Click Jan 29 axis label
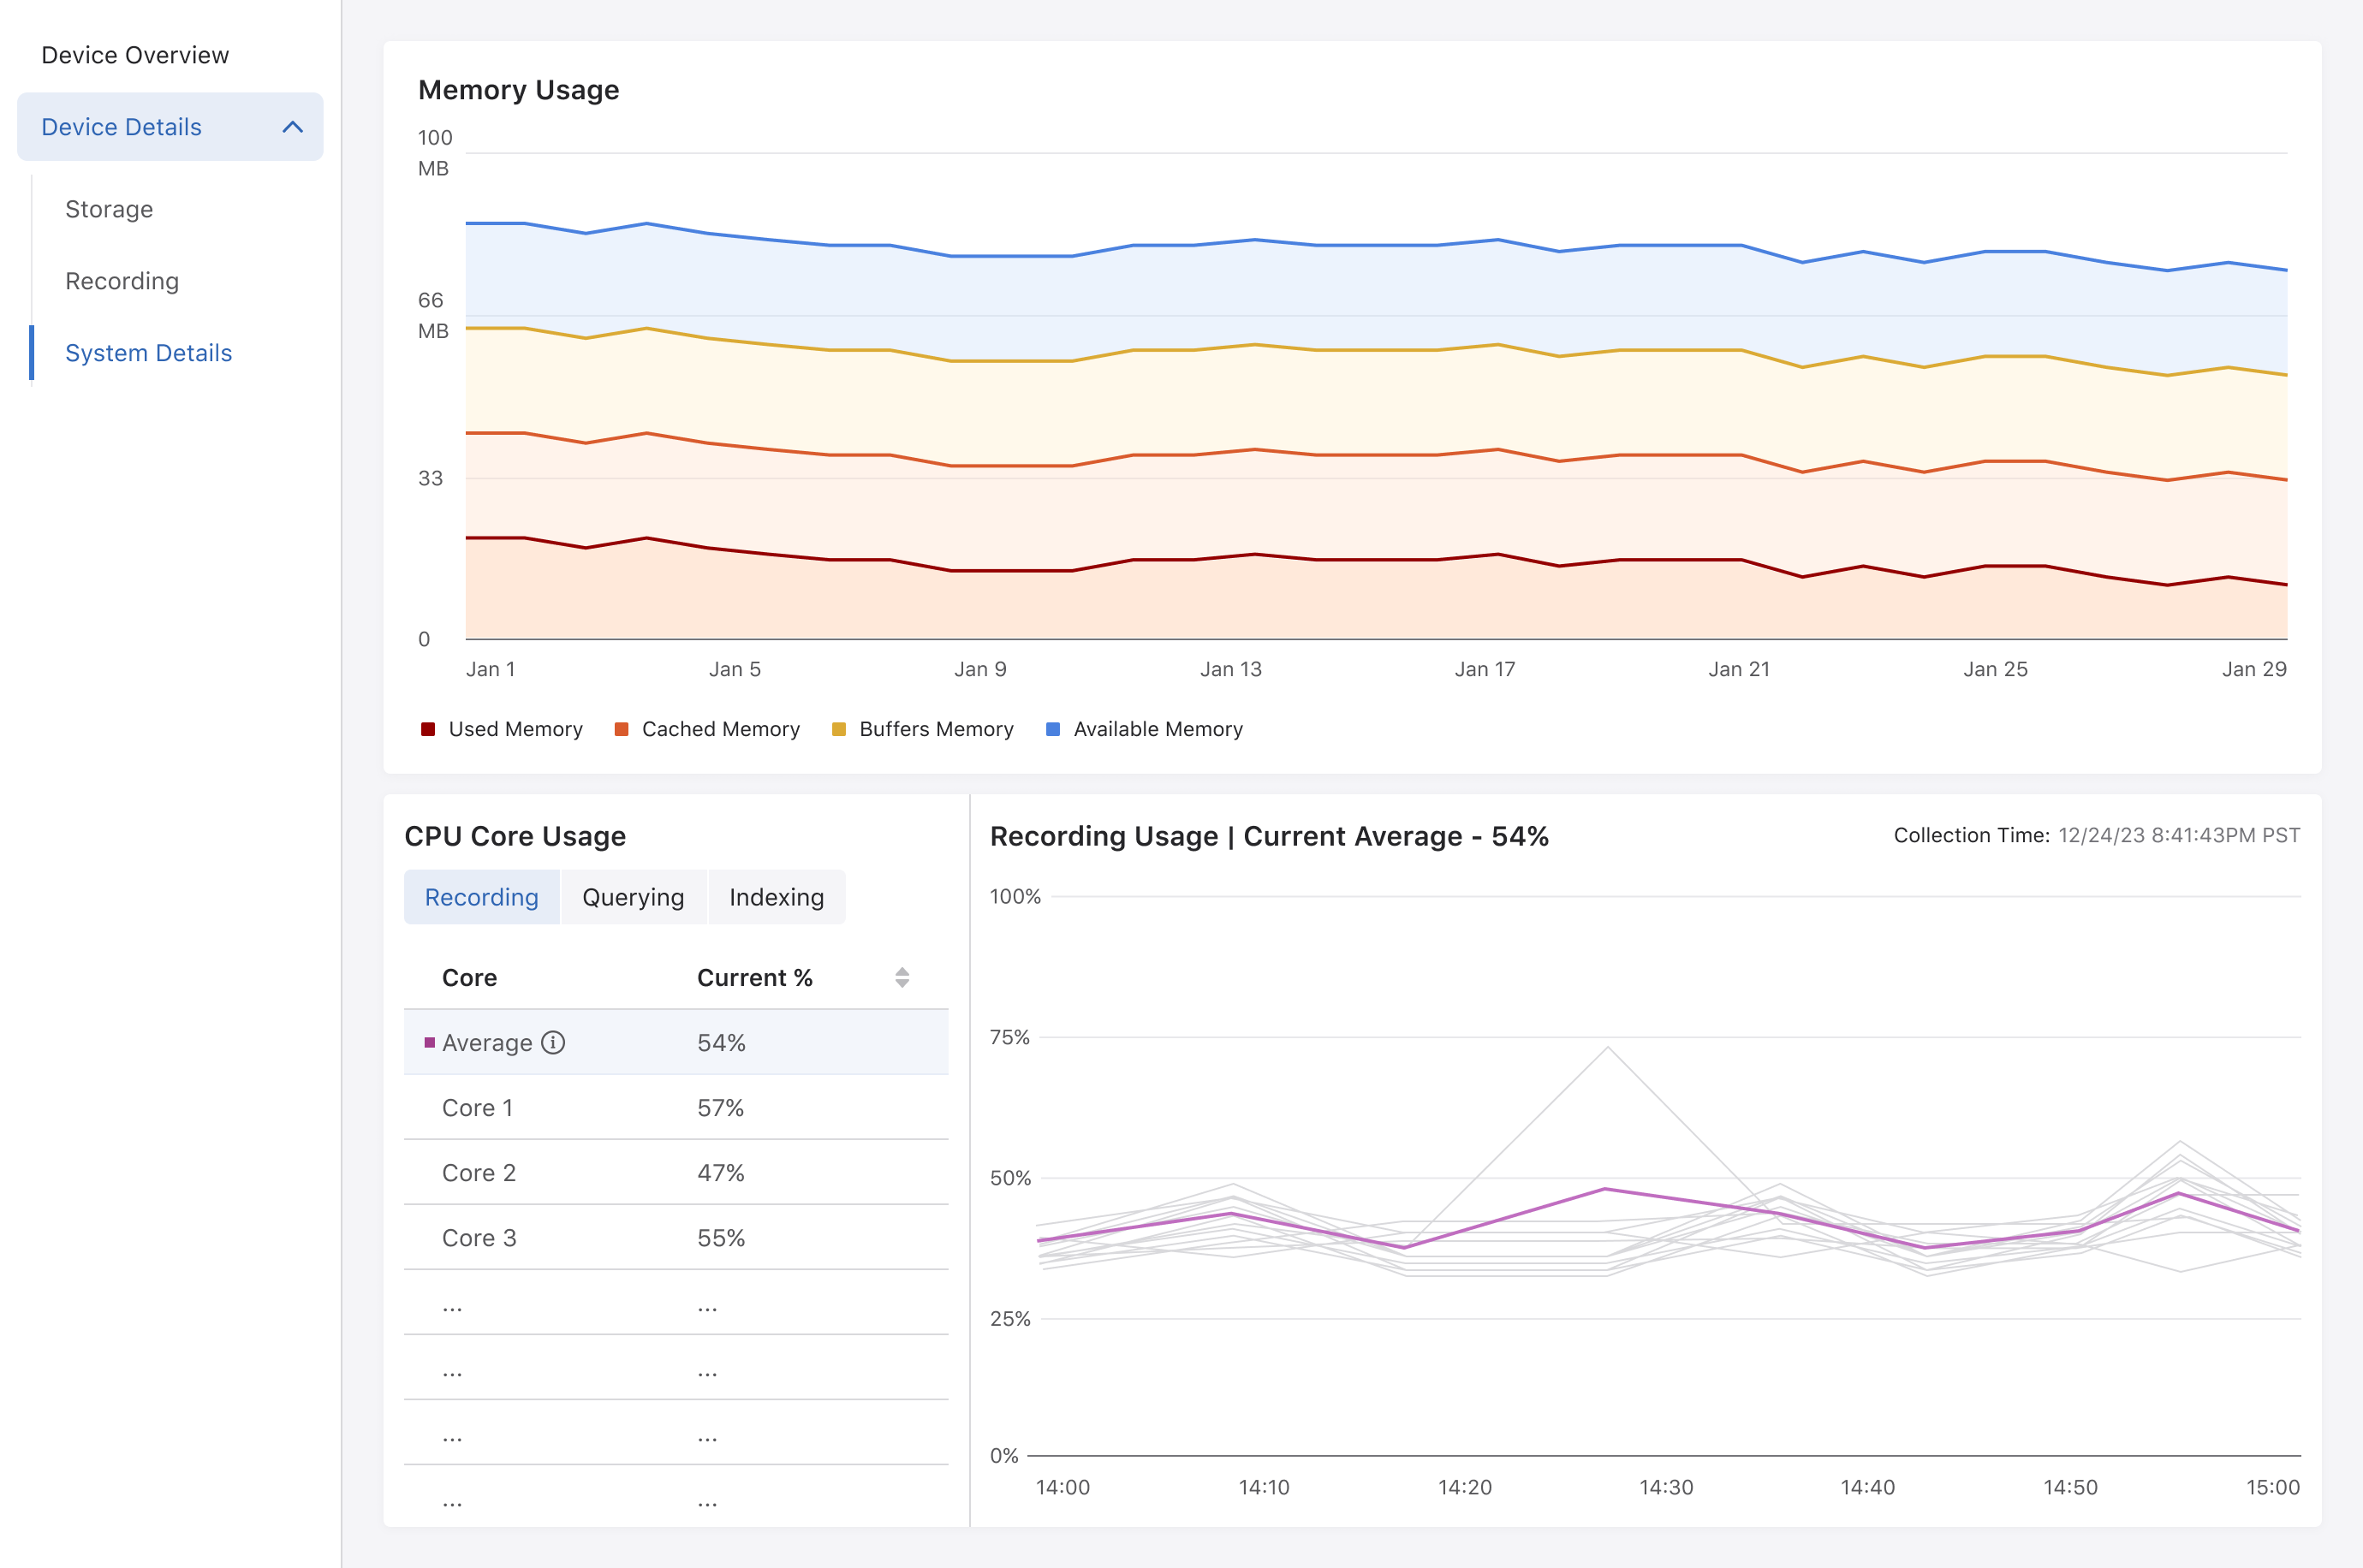 (x=2254, y=669)
